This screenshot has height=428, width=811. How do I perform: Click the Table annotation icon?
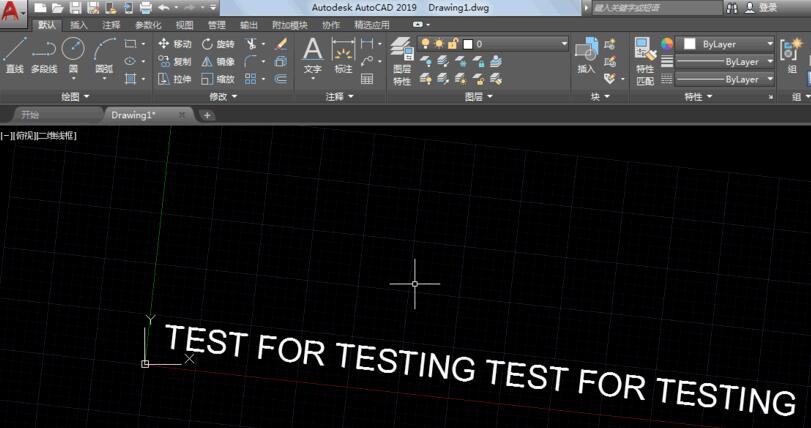pos(367,79)
